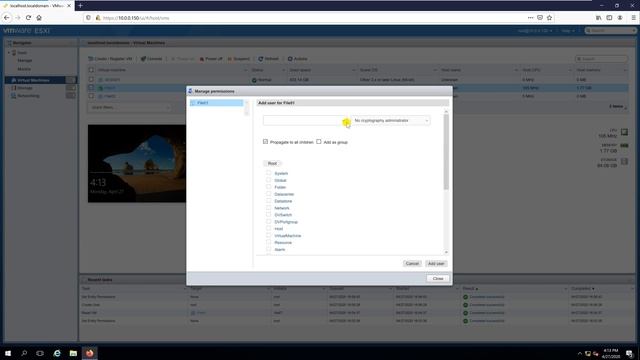Open File Explorer from the taskbar
The width and height of the screenshot is (640, 360).
click(x=73, y=353)
